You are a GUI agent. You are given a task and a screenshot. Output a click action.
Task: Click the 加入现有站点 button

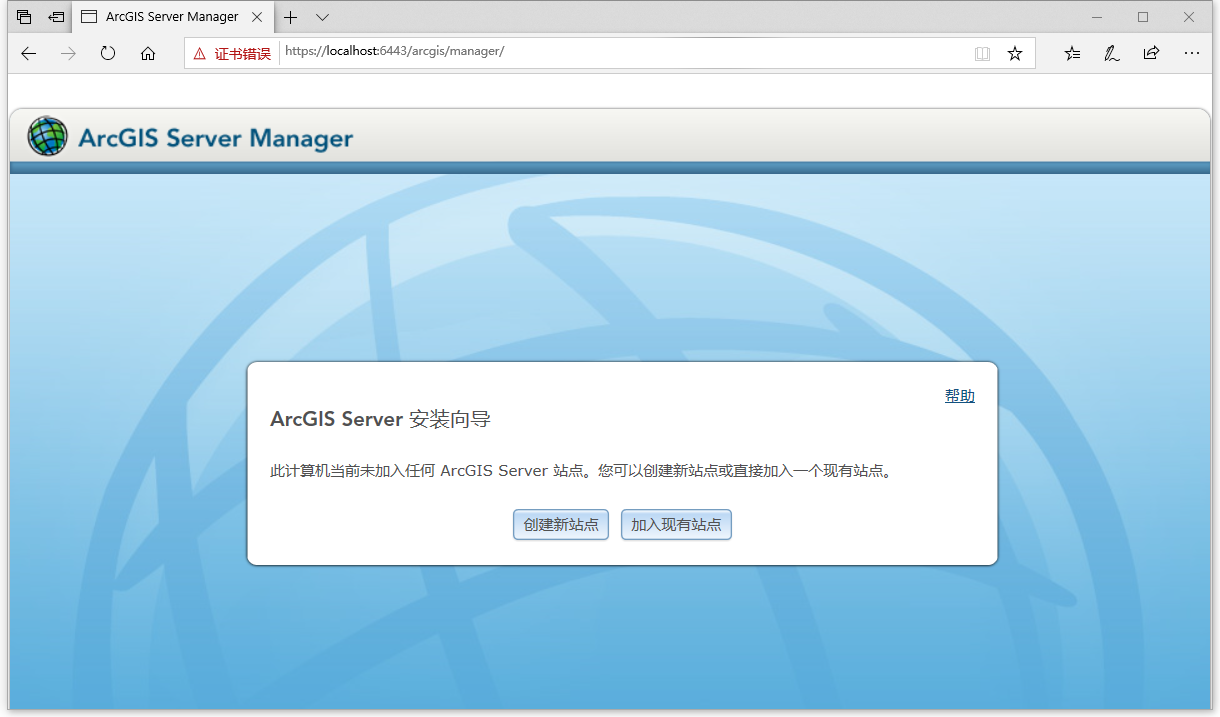click(676, 525)
